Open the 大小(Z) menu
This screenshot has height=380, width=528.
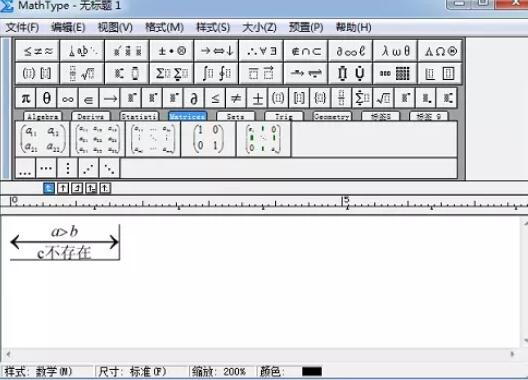point(259,27)
